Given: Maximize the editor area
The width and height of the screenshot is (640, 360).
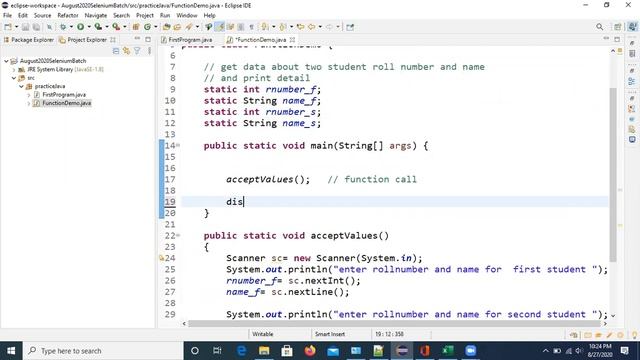Looking at the screenshot, I should [x=617, y=39].
